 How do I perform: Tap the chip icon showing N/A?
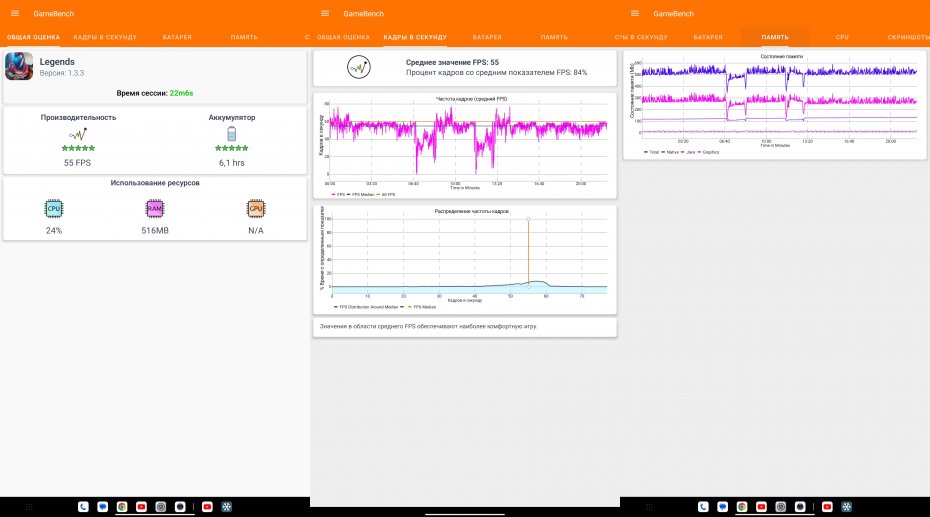click(256, 208)
